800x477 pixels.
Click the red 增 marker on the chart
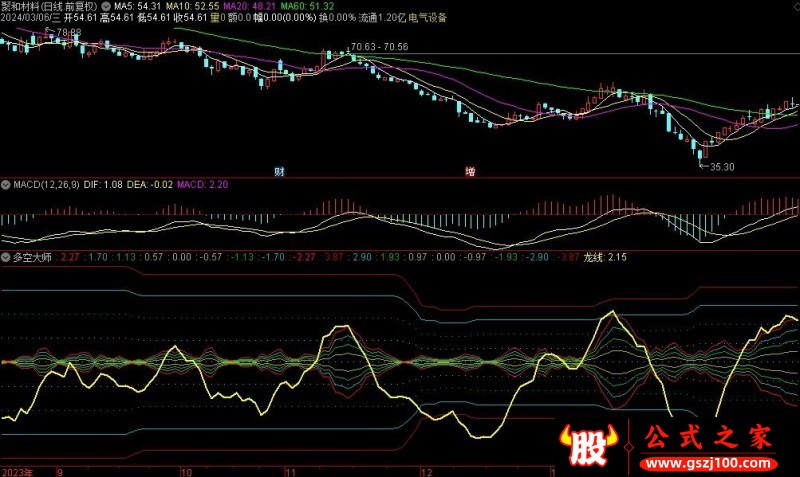click(x=470, y=171)
